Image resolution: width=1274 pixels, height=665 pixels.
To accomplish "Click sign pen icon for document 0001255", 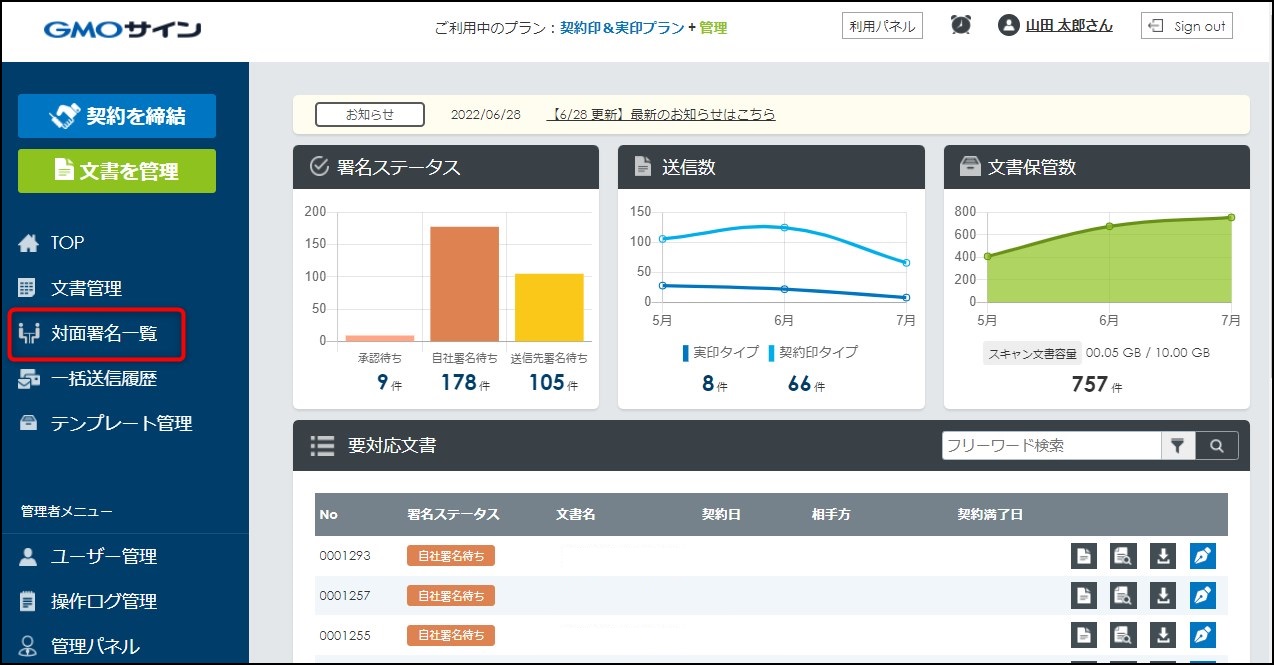I will tap(1203, 635).
